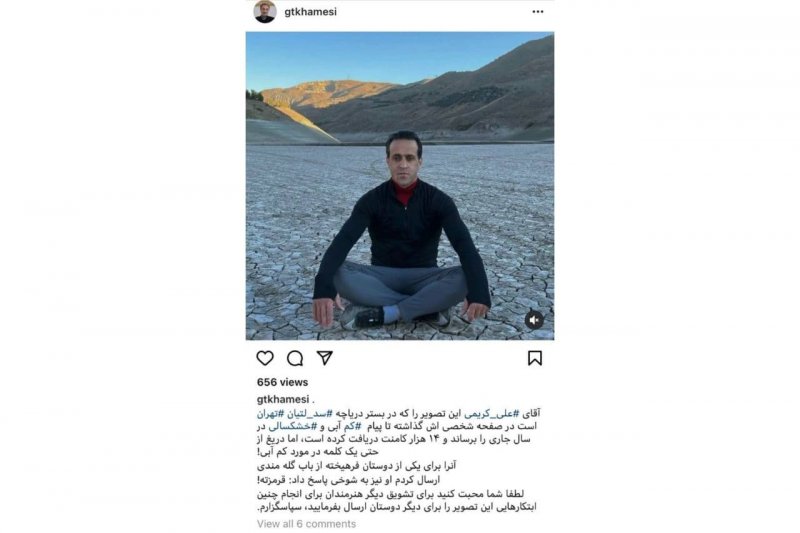Click the last caption line ending with سپاسگزارم
This screenshot has height=533, width=800.
[396, 506]
